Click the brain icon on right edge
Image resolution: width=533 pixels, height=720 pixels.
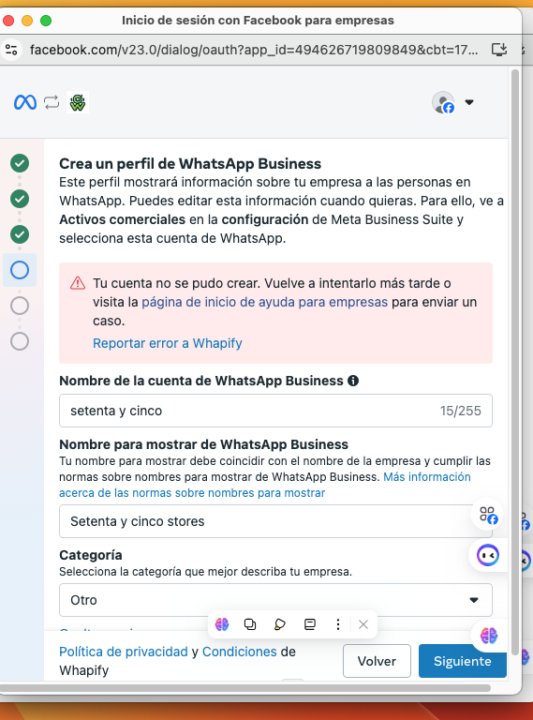coord(488,636)
